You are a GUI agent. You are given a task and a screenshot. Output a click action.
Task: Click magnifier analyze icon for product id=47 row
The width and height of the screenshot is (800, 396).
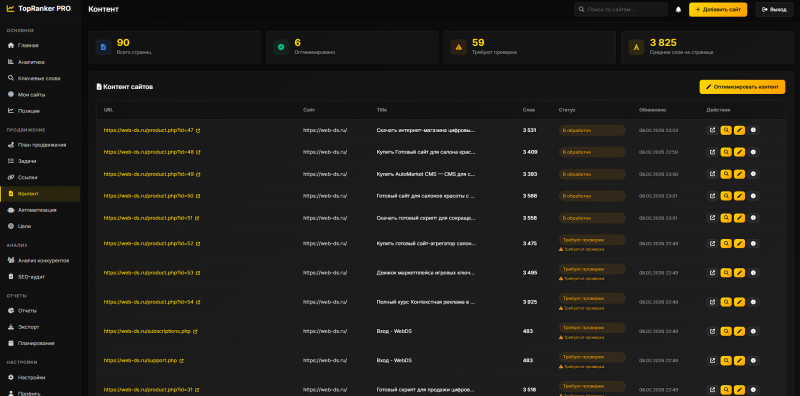point(726,130)
